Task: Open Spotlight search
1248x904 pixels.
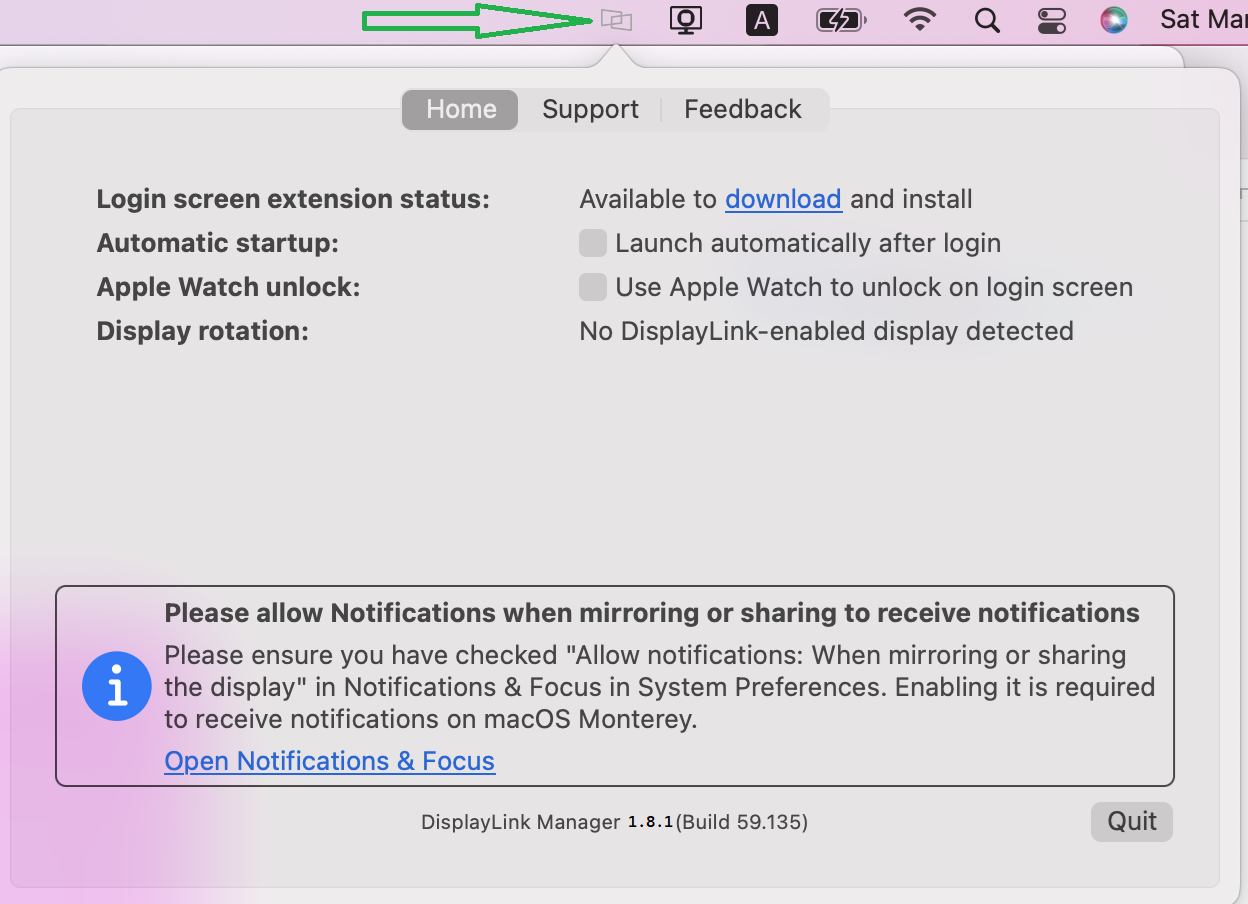Action: pyautogui.click(x=986, y=19)
